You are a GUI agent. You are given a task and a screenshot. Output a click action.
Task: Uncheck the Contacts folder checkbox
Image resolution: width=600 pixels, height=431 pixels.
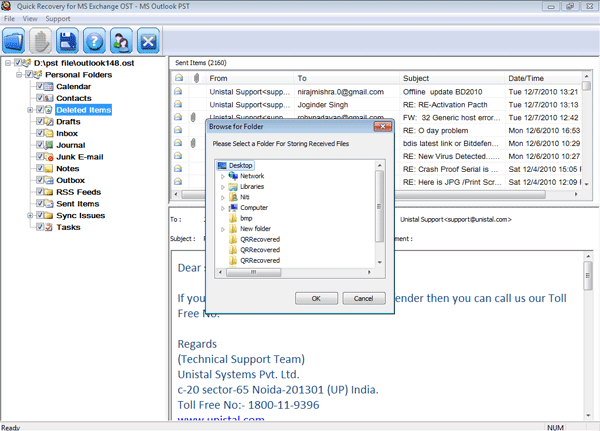point(40,98)
